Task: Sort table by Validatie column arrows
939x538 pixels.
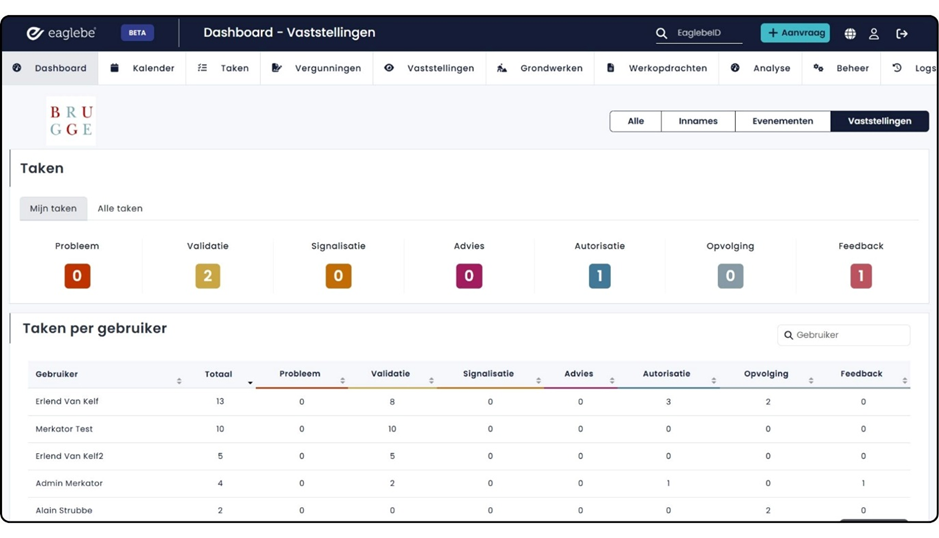Action: pos(431,380)
